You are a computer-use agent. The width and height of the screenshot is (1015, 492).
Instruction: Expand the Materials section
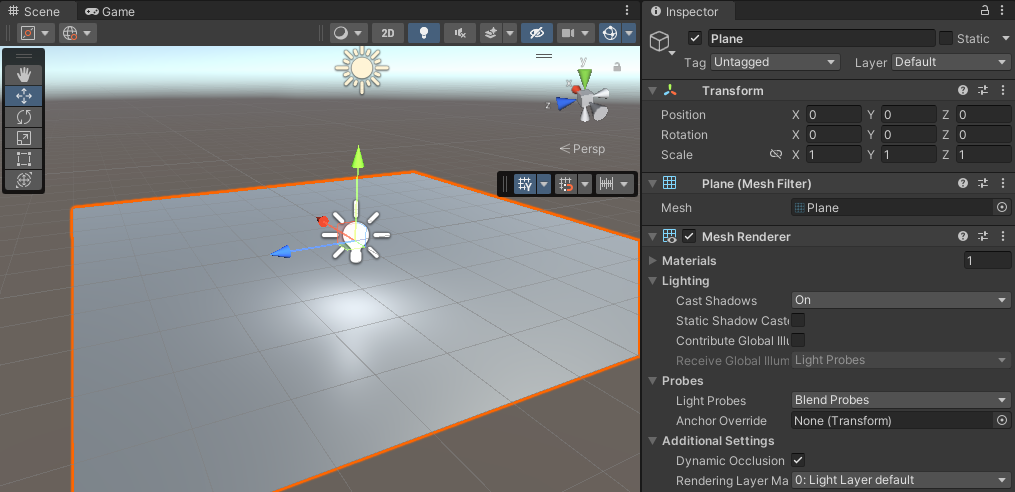[653, 261]
